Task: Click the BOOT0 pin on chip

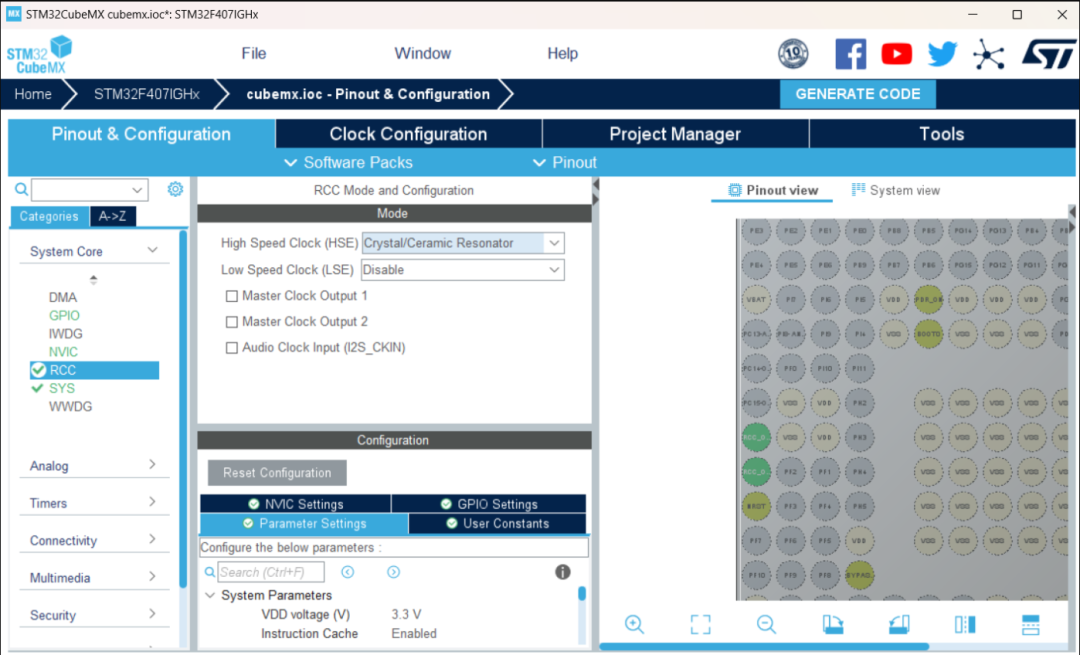Action: click(x=928, y=333)
